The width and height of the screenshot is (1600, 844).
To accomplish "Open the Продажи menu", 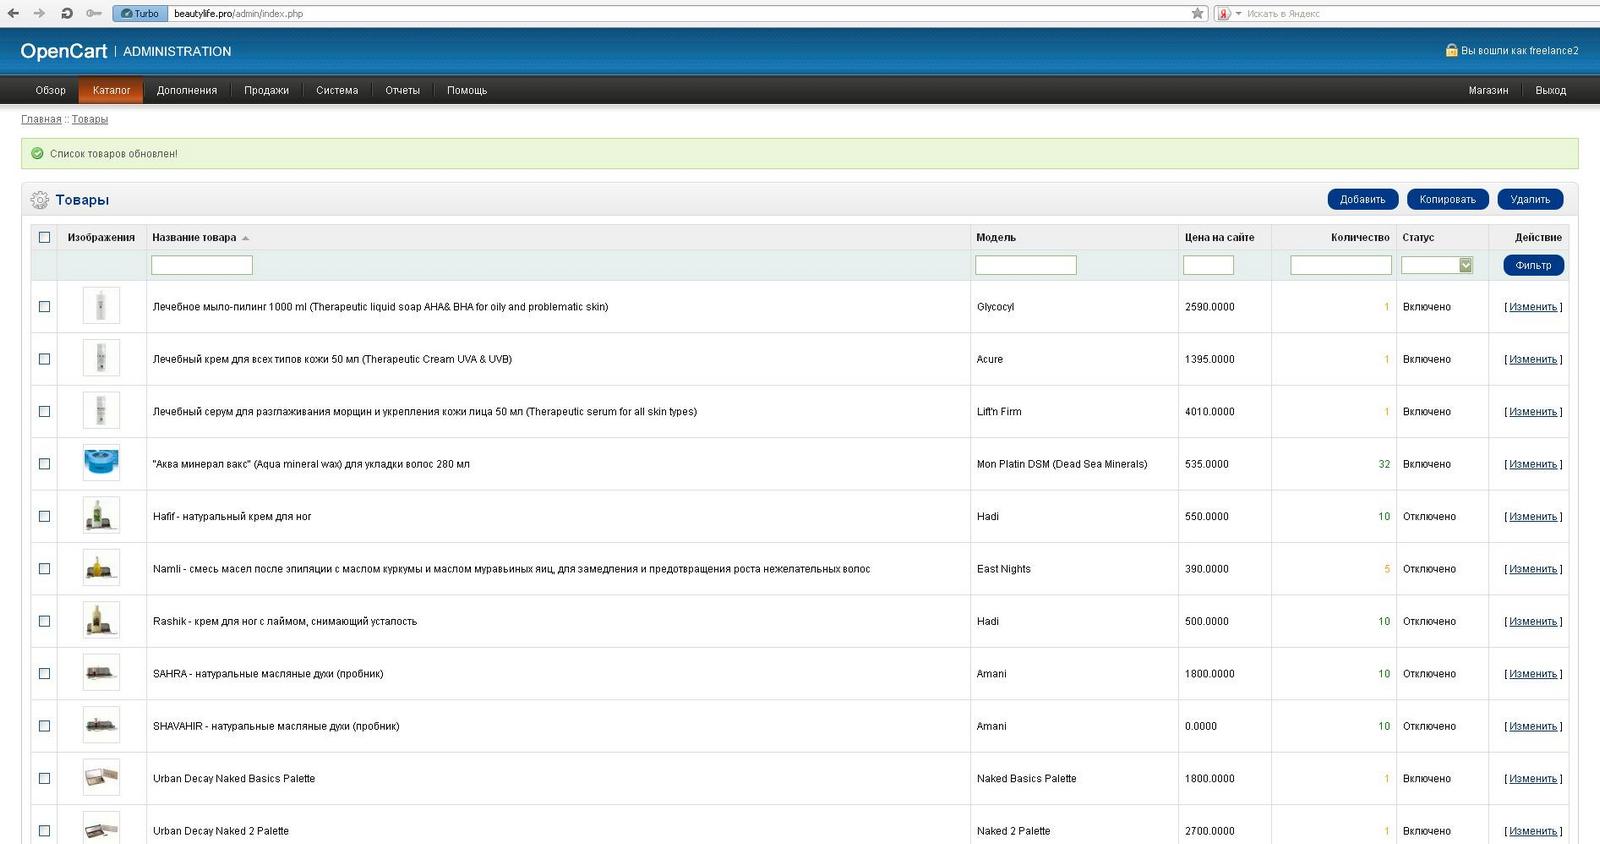I will coord(266,90).
